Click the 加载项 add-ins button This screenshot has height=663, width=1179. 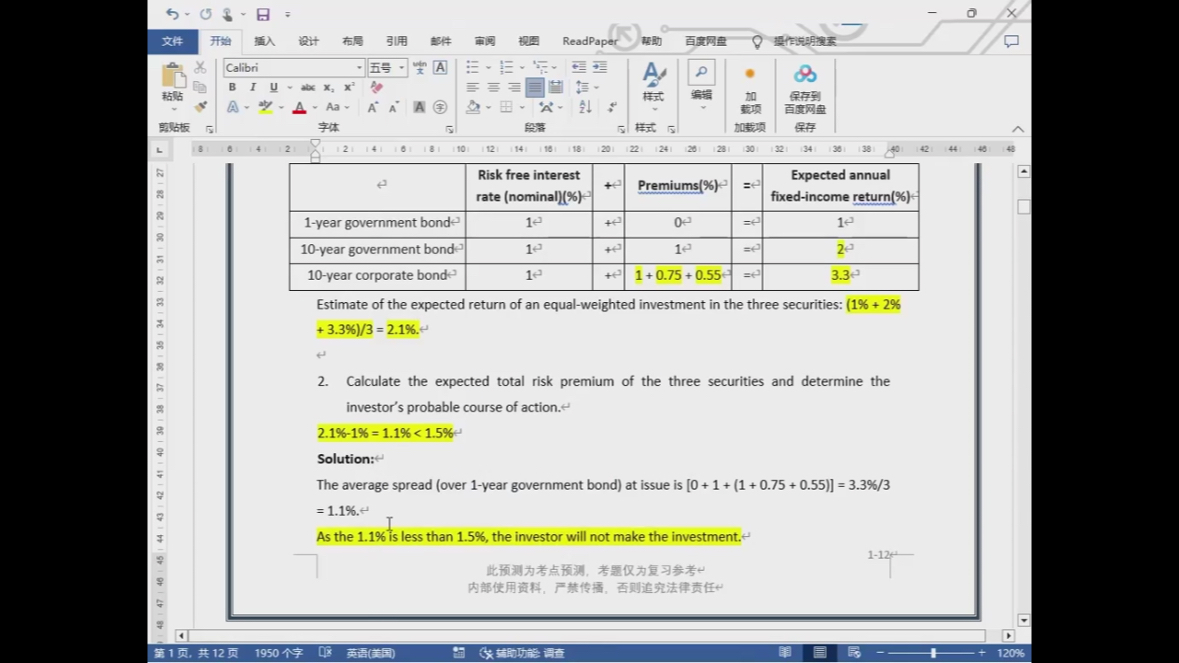point(750,89)
